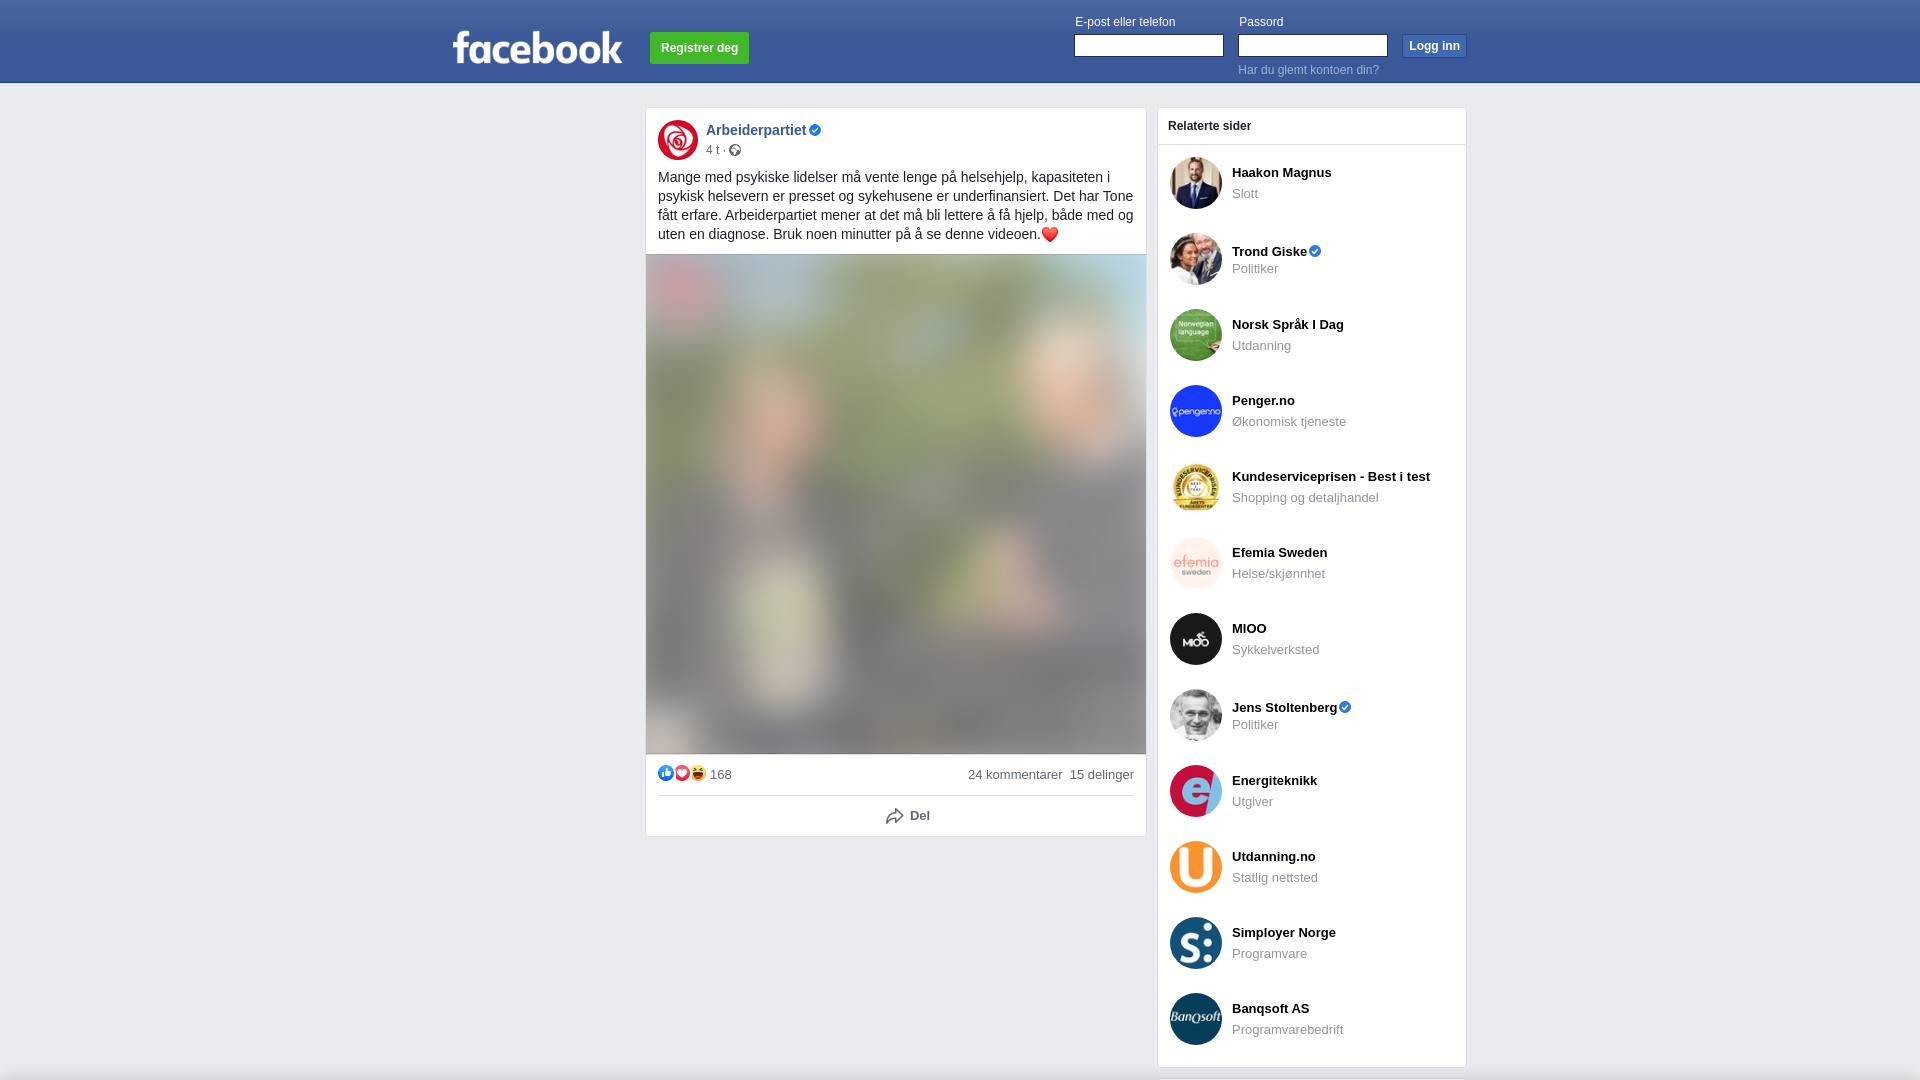This screenshot has height=1080, width=1920.
Task: Open Energiteknikk page logo
Action: 1196,791
